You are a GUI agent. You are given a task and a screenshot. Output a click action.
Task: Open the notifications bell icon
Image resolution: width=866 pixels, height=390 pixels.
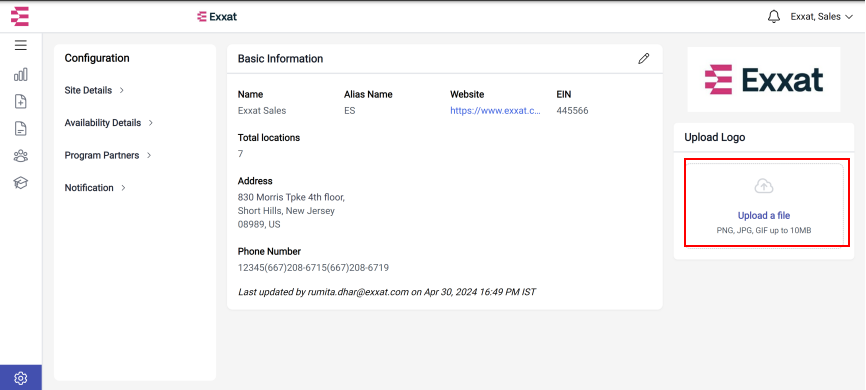pos(774,17)
